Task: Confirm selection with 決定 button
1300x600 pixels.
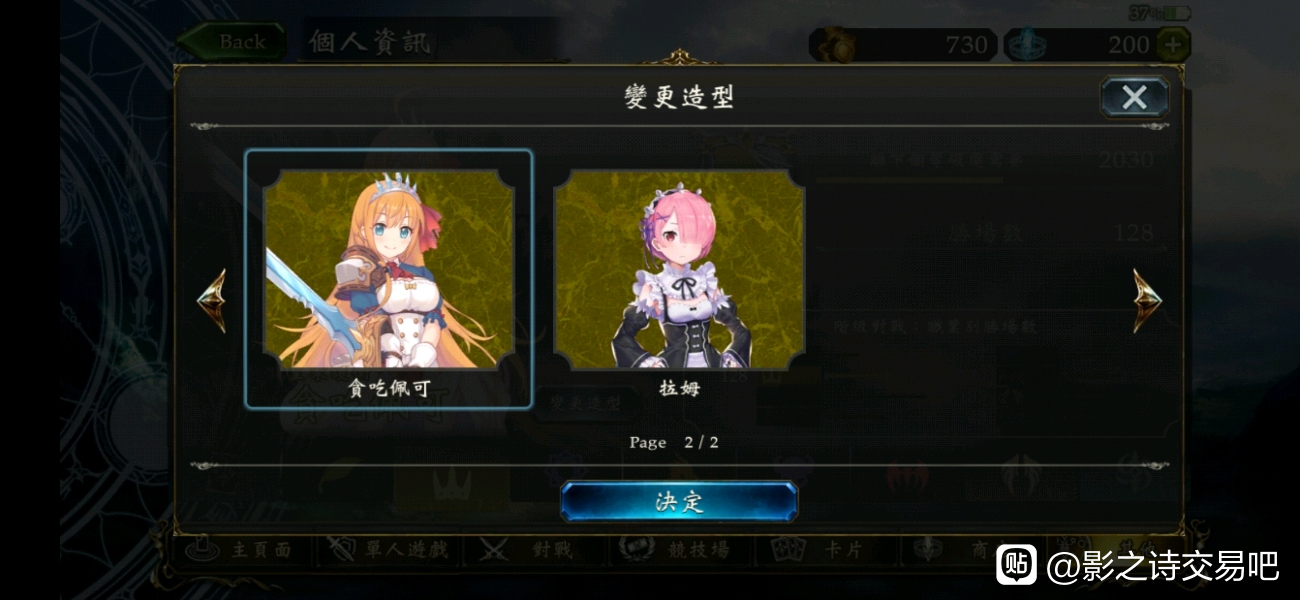Action: (x=679, y=501)
